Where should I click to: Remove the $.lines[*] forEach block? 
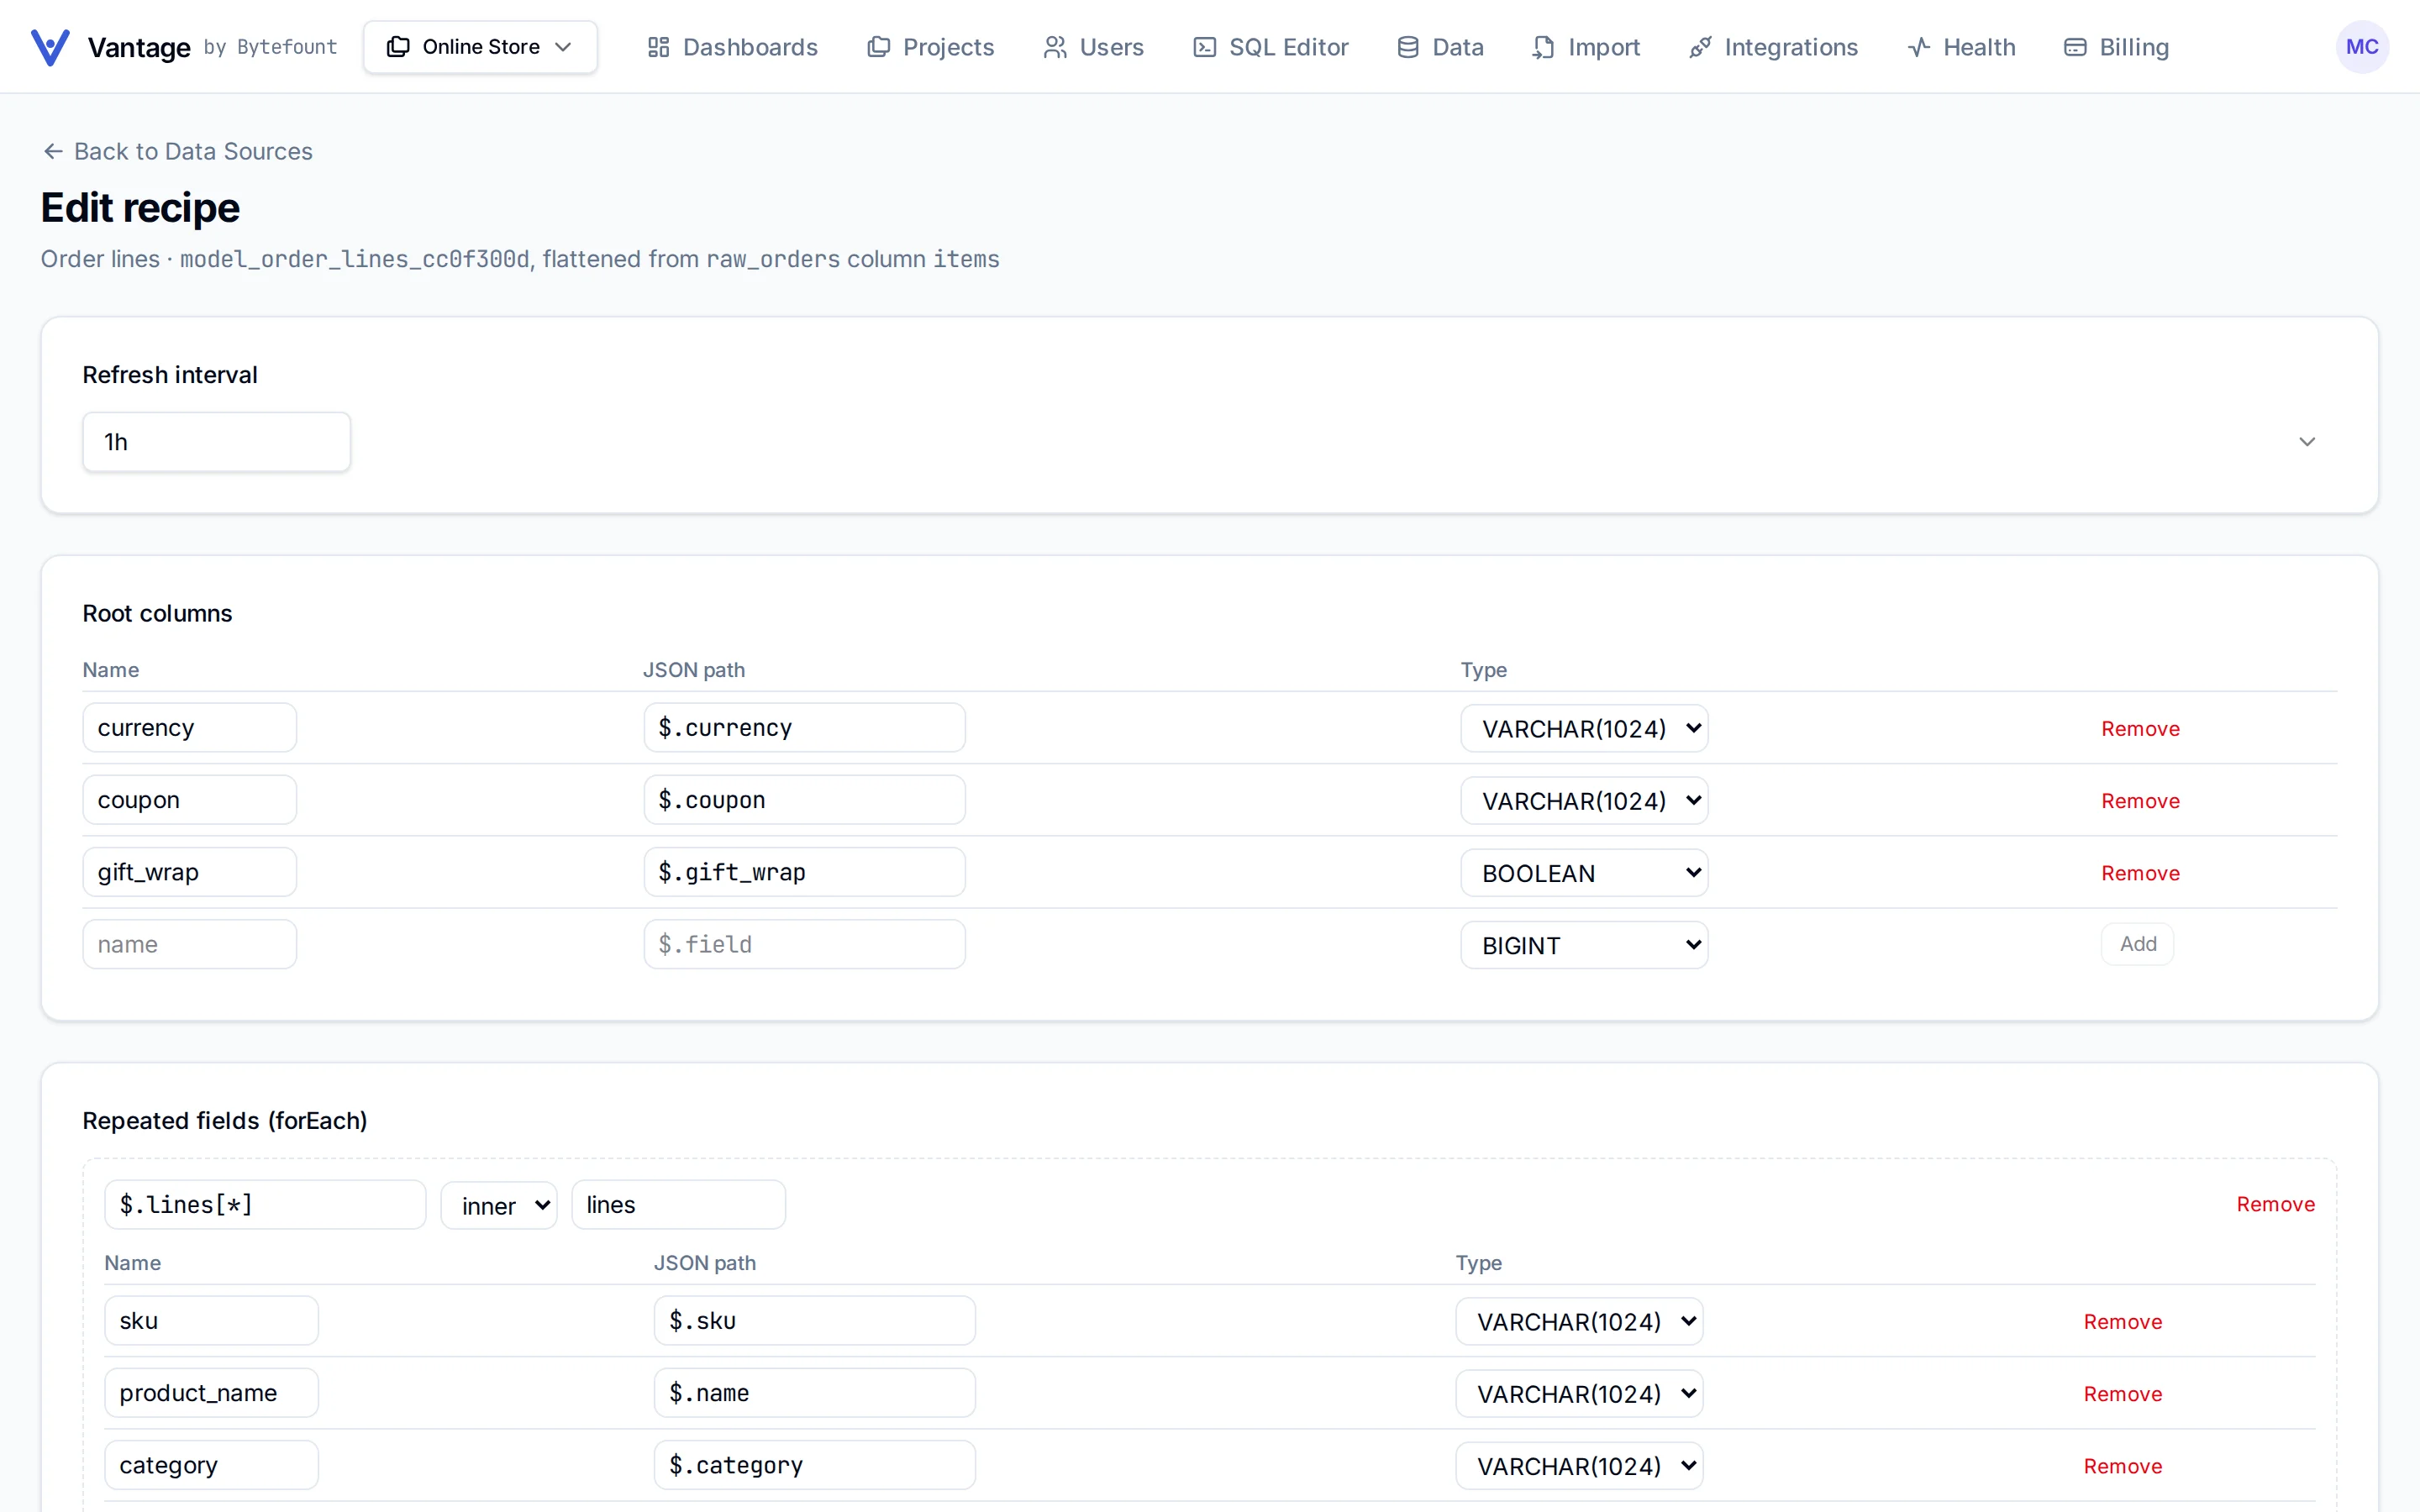pos(2276,1204)
